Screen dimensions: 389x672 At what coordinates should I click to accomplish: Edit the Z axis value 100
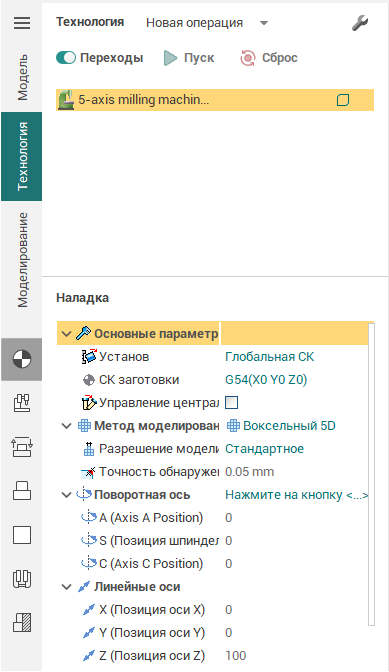pos(236,656)
